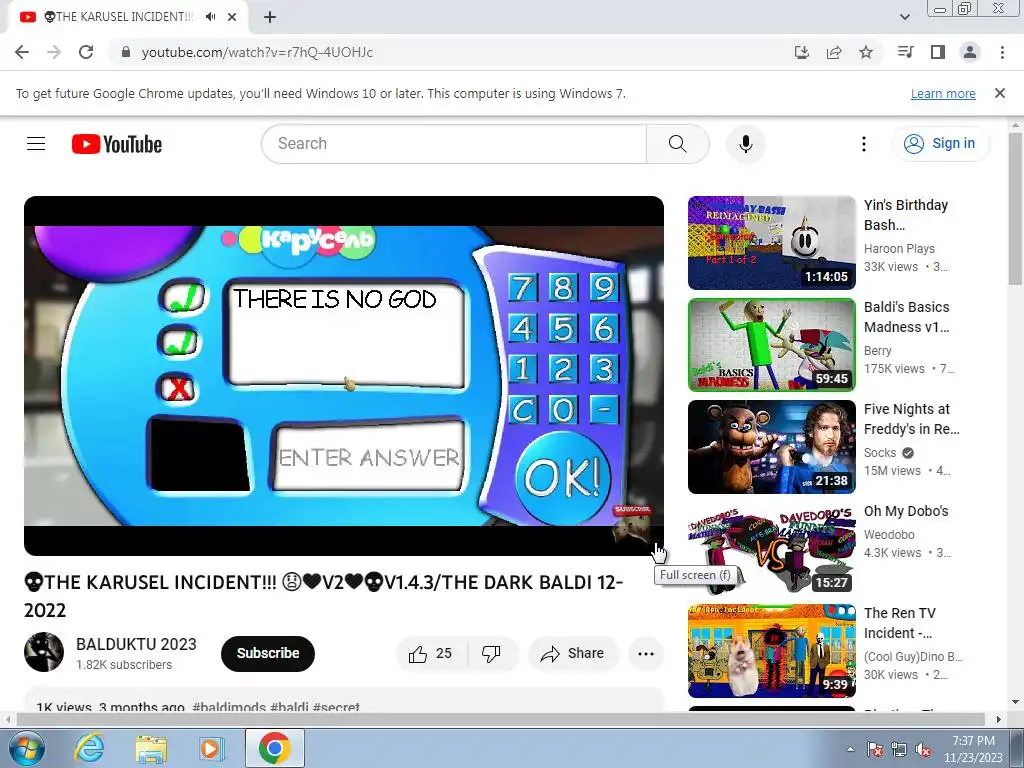Dislike the video
The image size is (1024, 768).
click(x=492, y=653)
